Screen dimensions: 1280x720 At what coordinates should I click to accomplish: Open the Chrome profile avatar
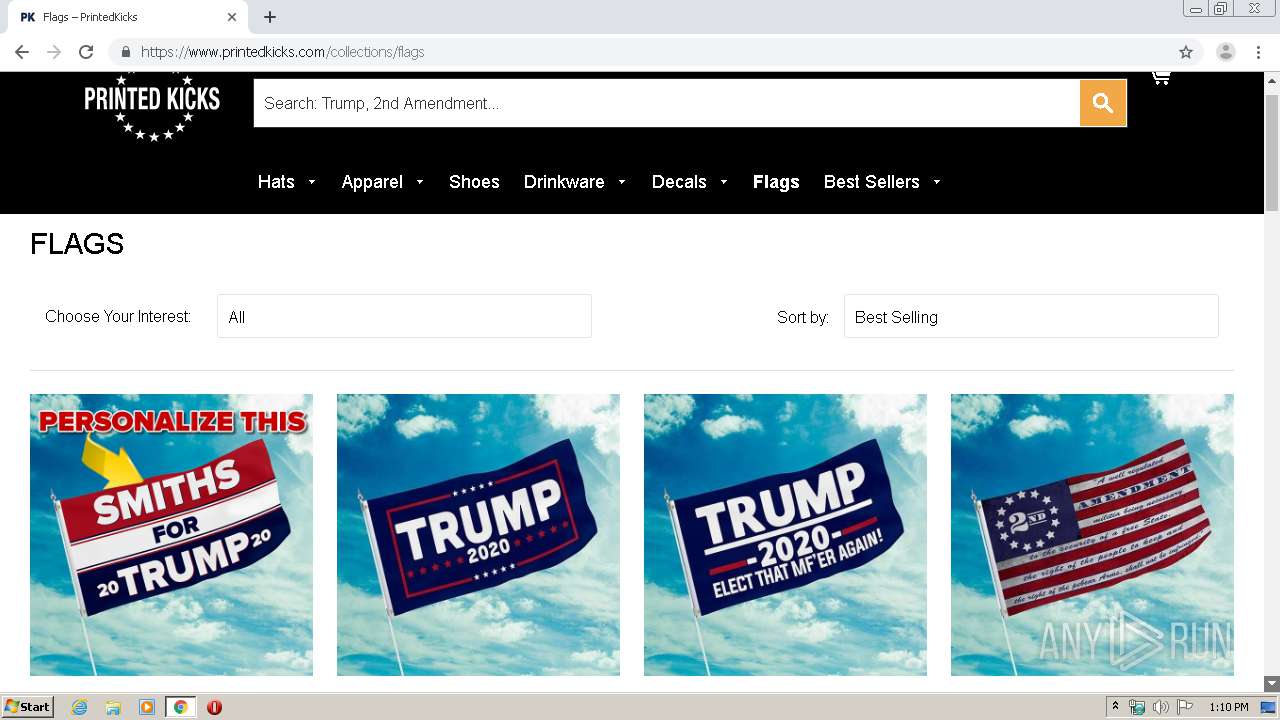coord(1226,52)
